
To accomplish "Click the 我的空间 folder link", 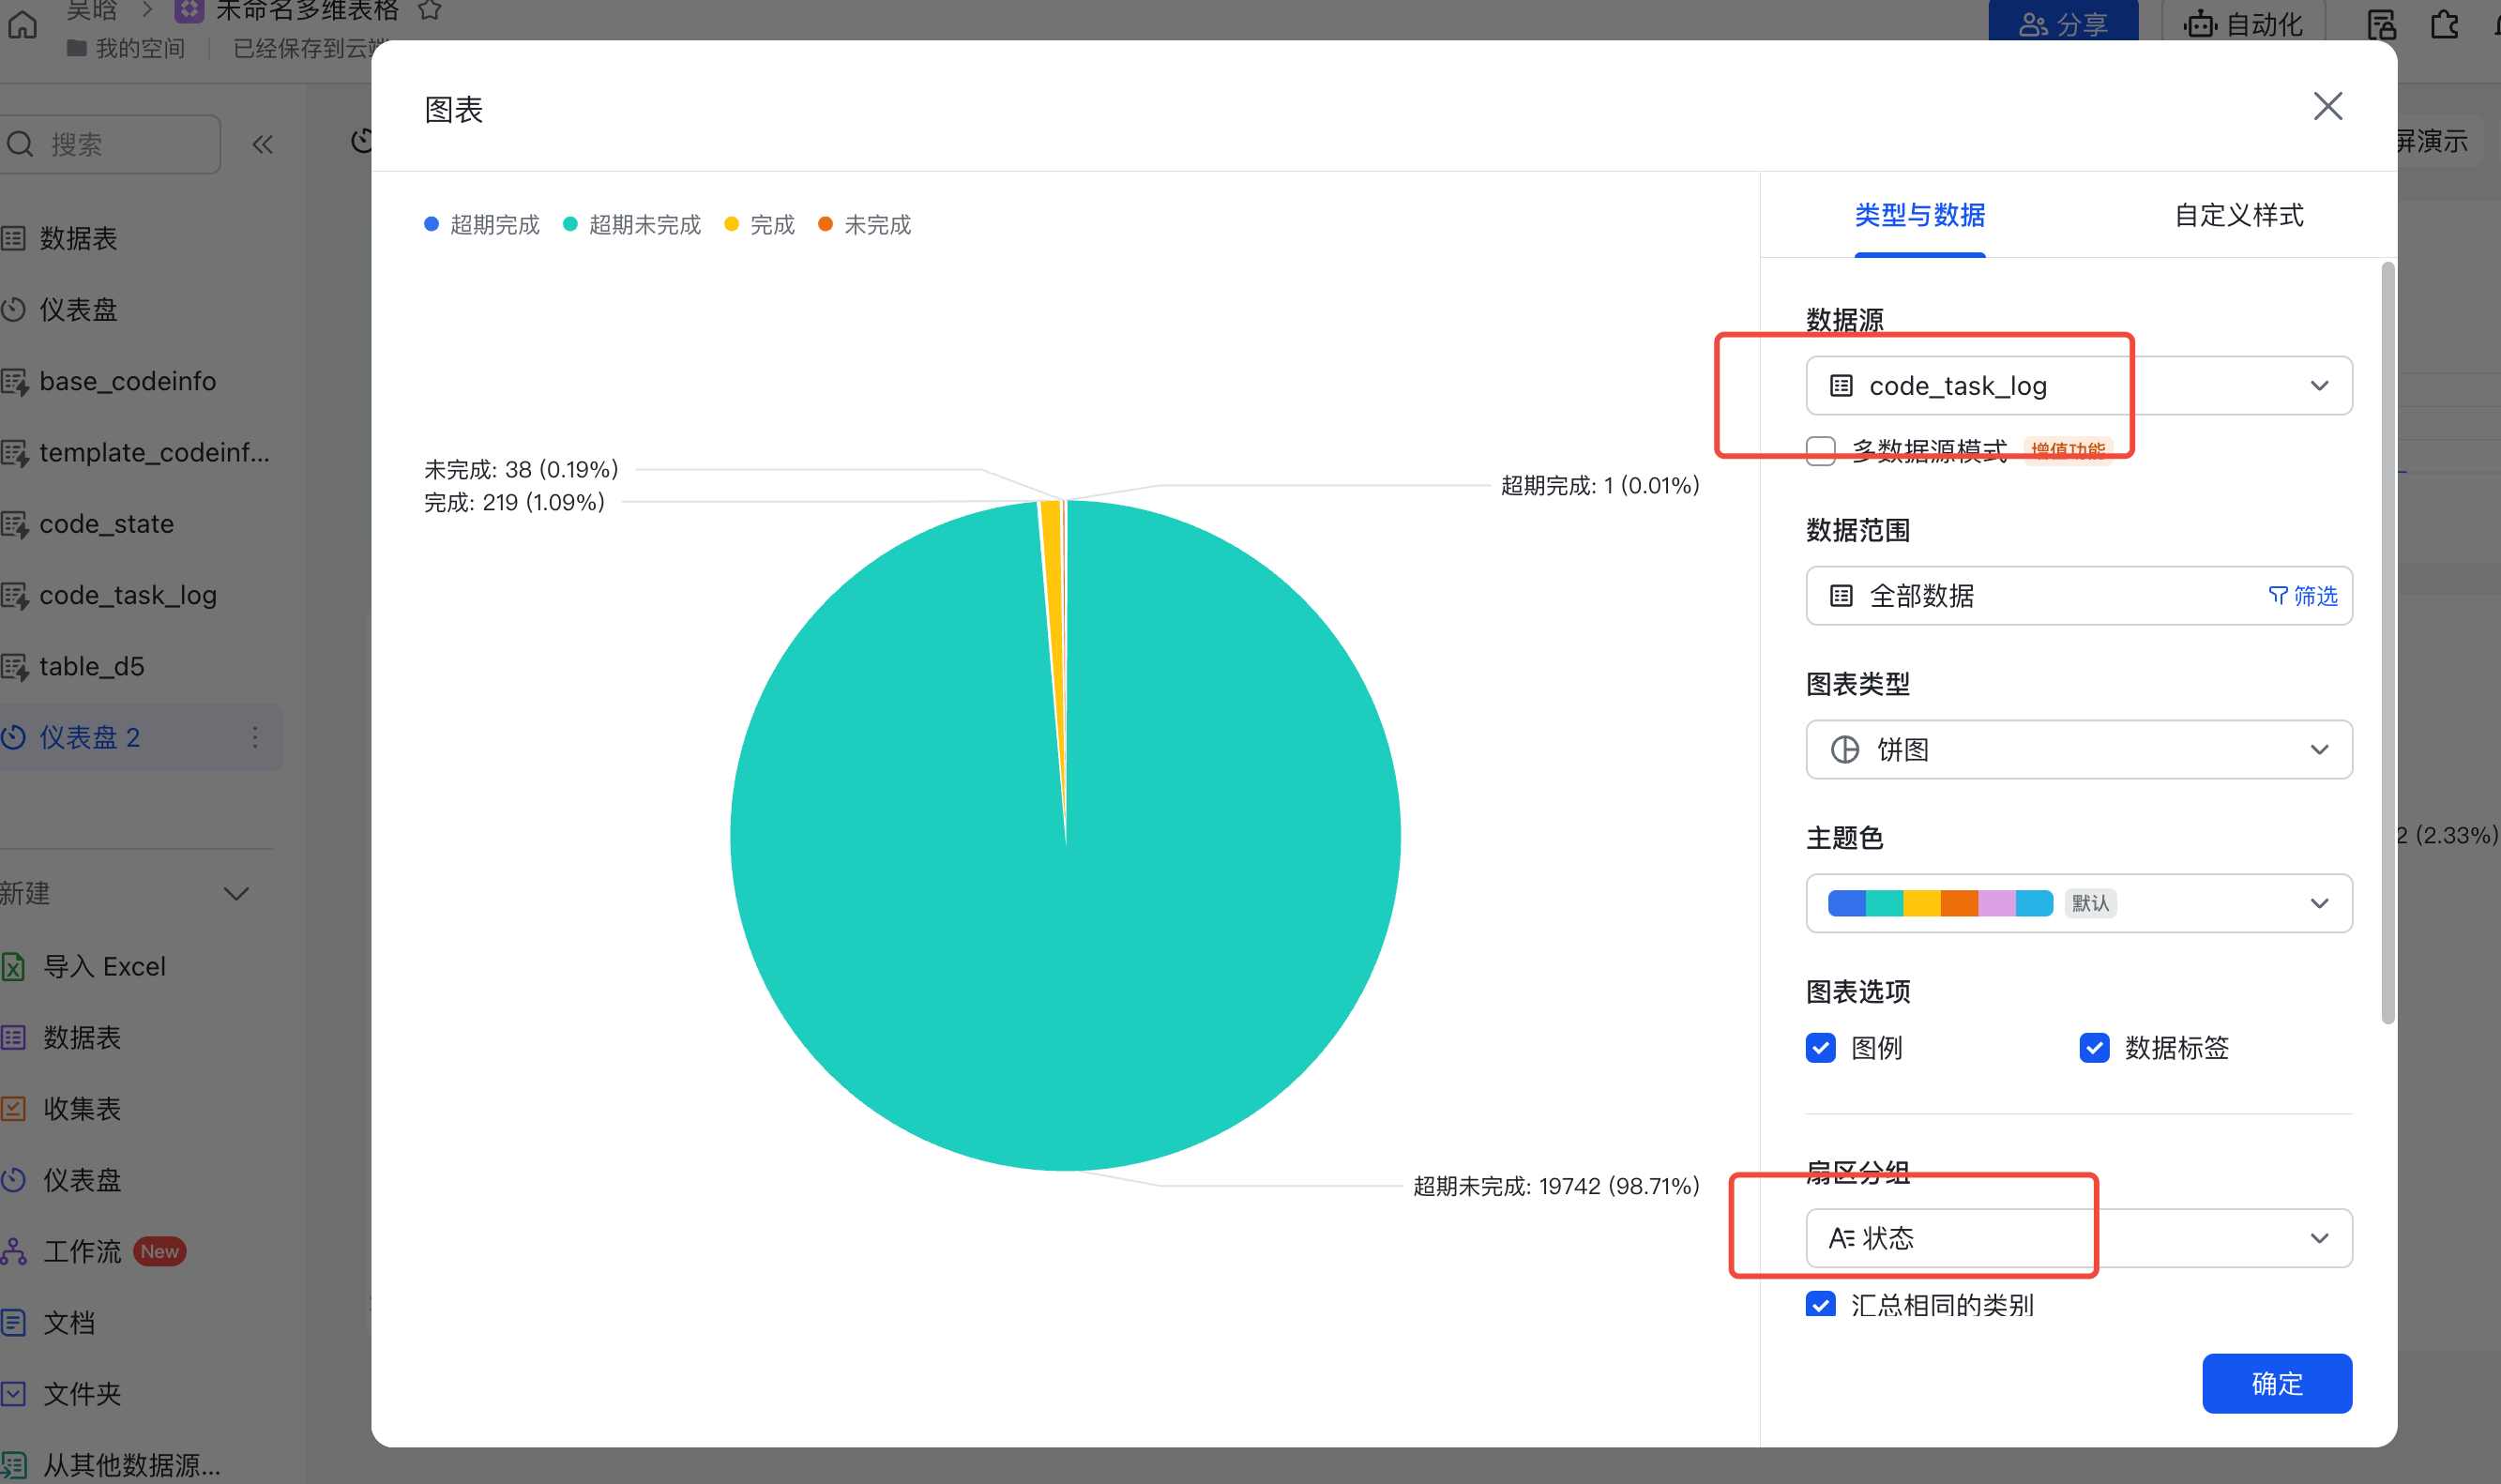I will pyautogui.click(x=126, y=48).
